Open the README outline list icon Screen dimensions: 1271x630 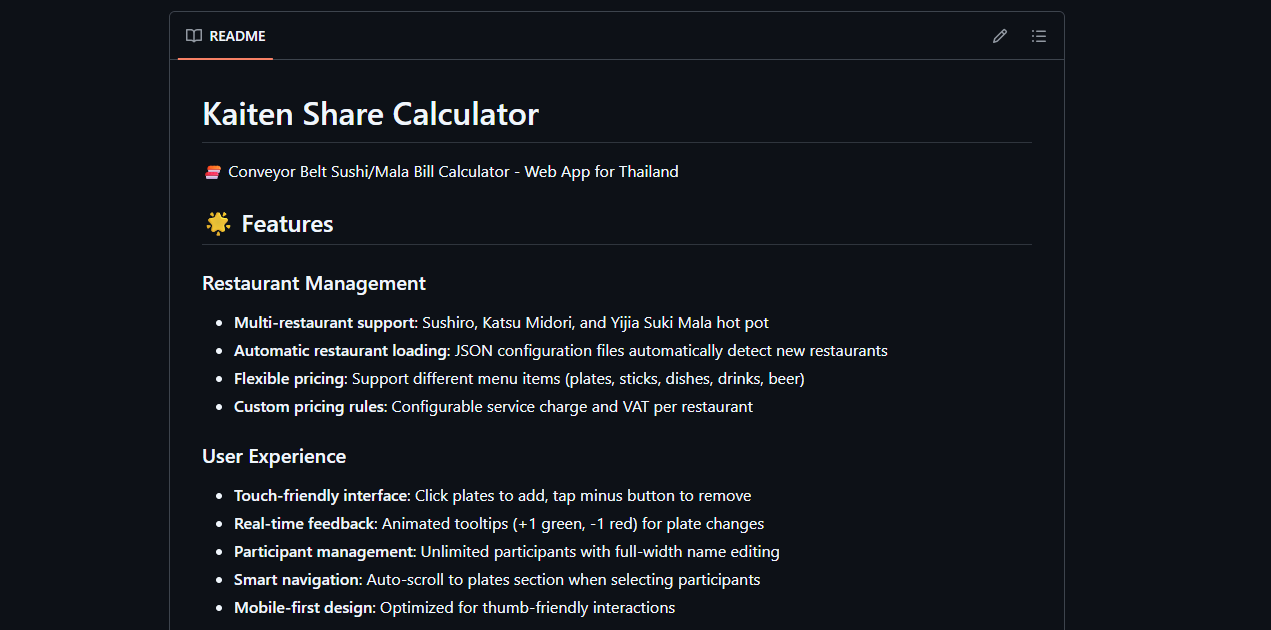pos(1039,36)
